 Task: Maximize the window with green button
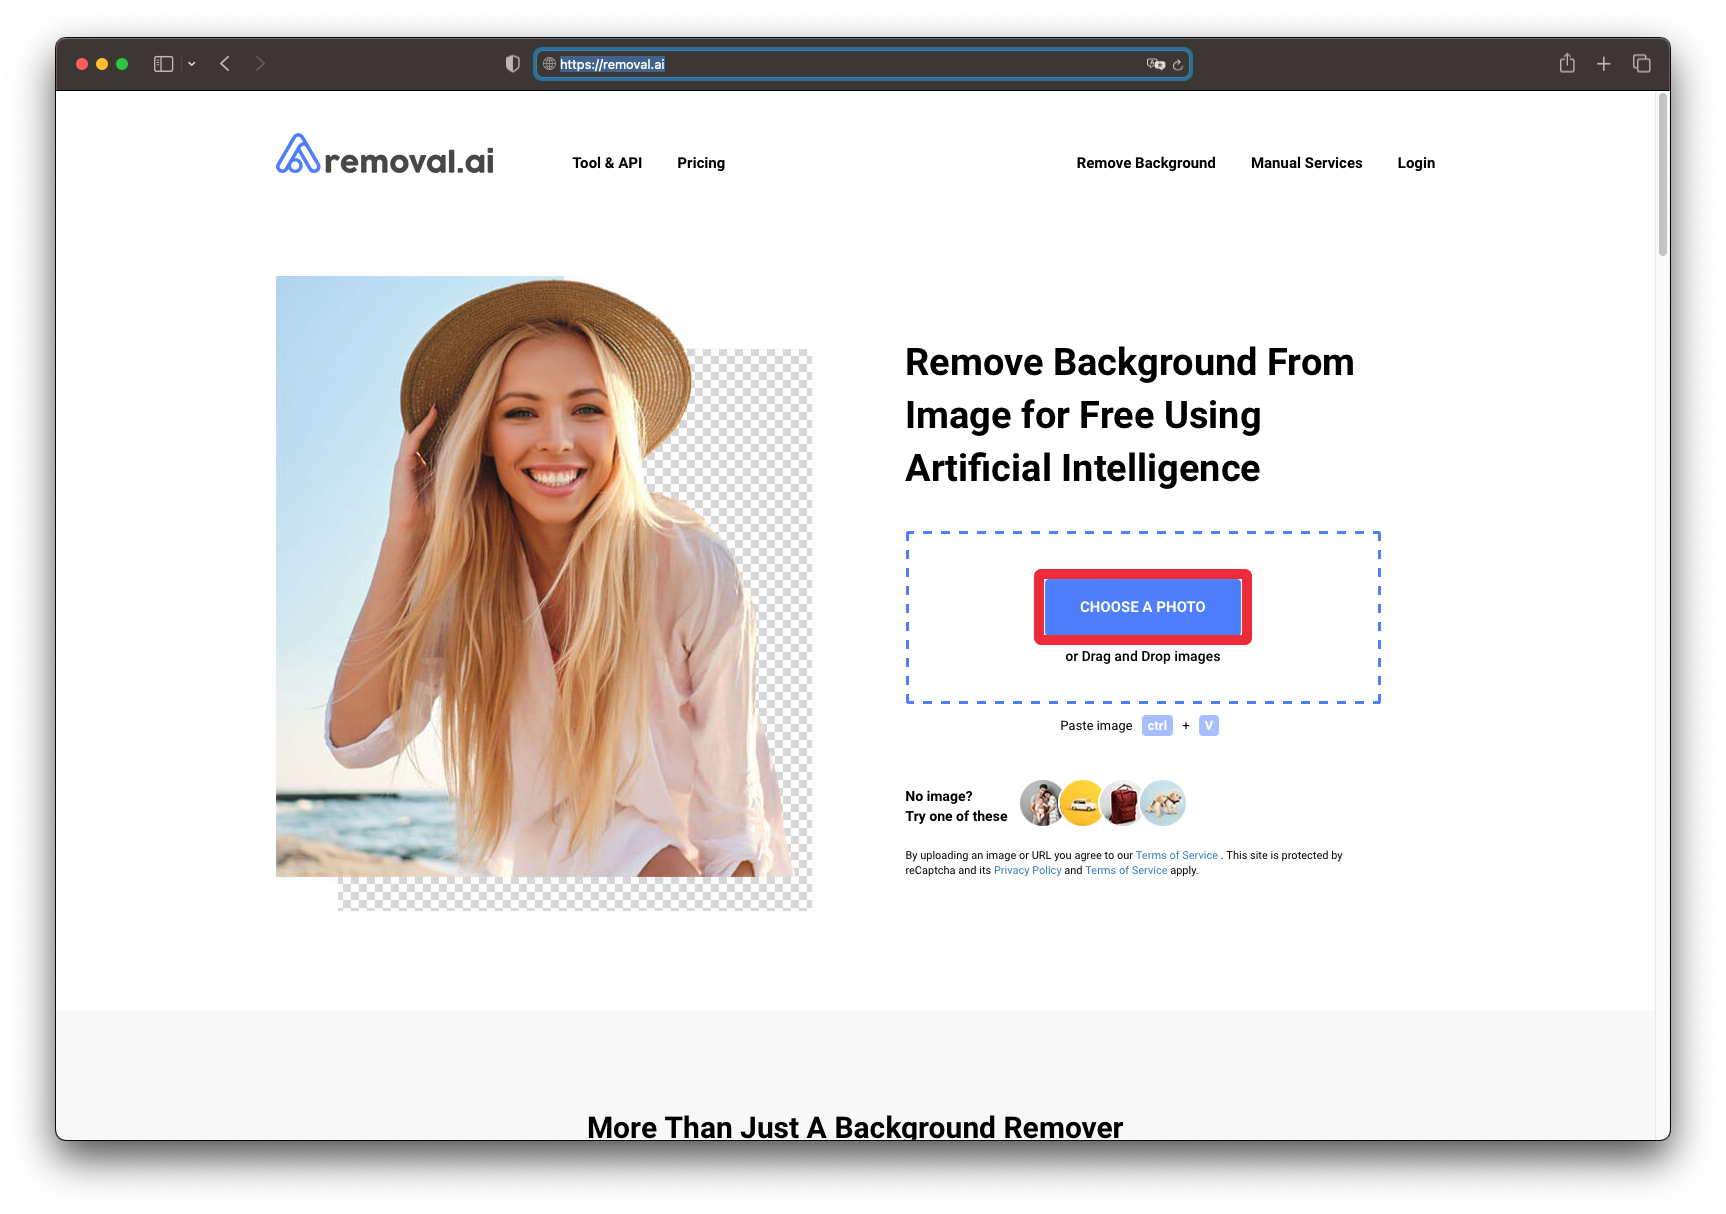tap(122, 64)
